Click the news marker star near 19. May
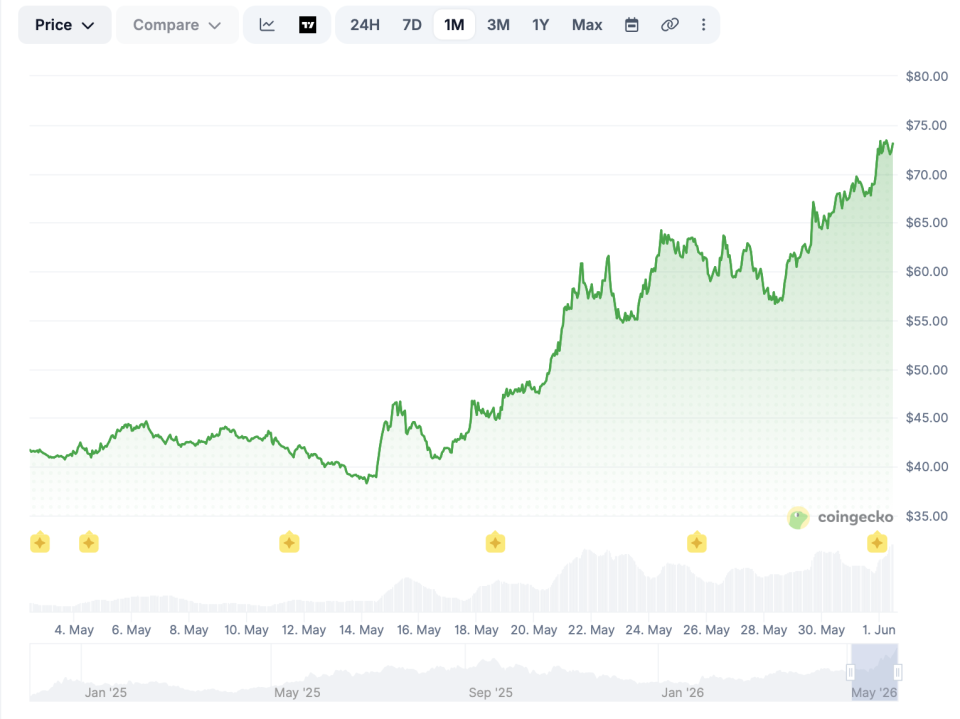The width and height of the screenshot is (960, 719). 495,543
